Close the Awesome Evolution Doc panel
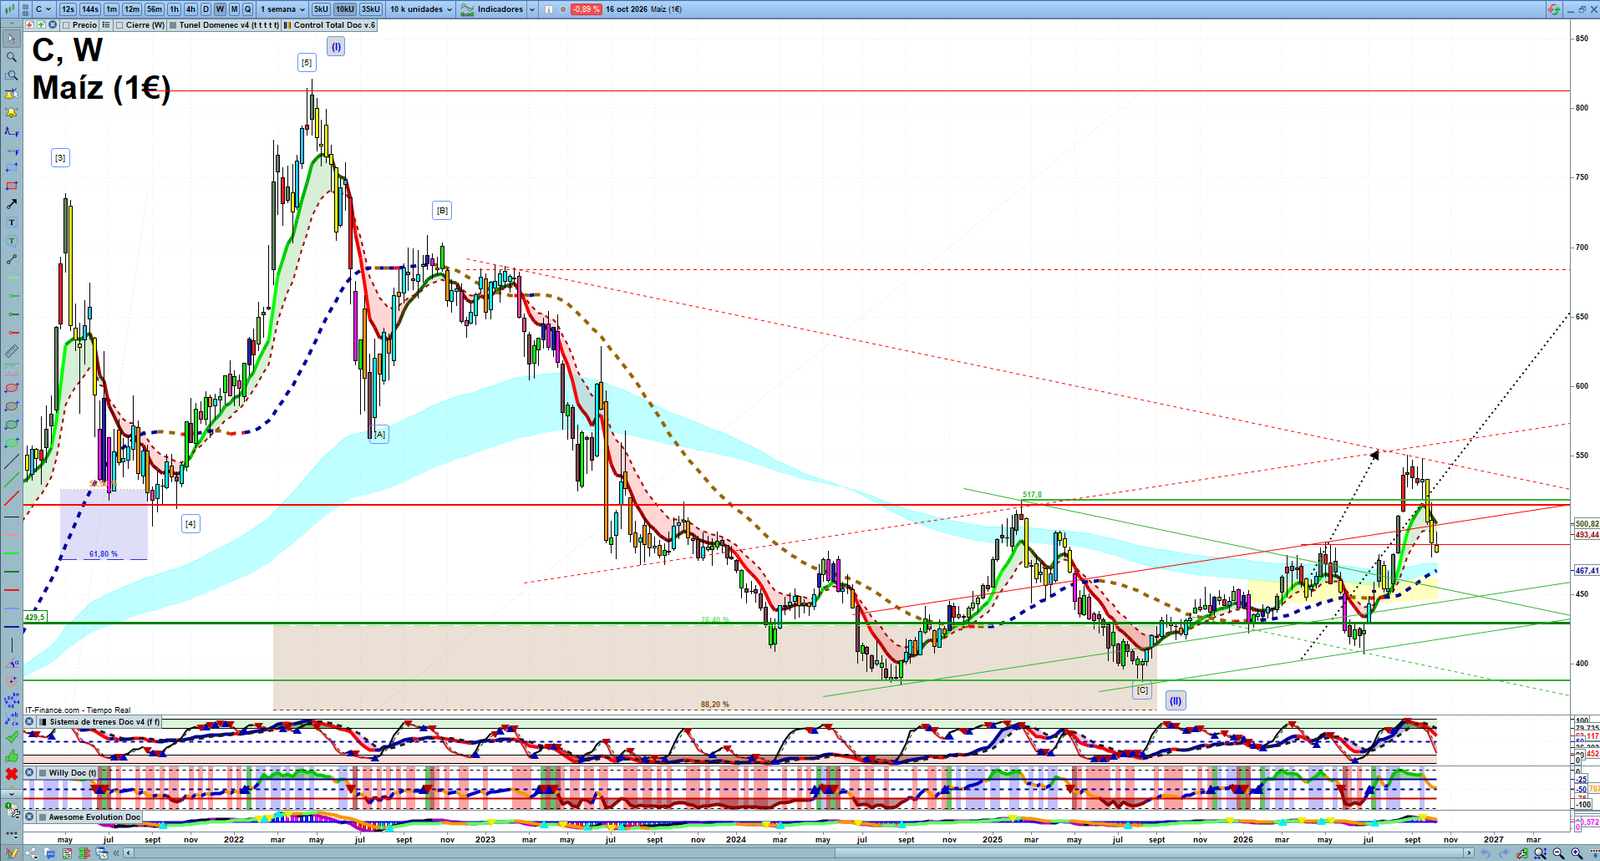The width and height of the screenshot is (1600, 861). pyautogui.click(x=30, y=817)
